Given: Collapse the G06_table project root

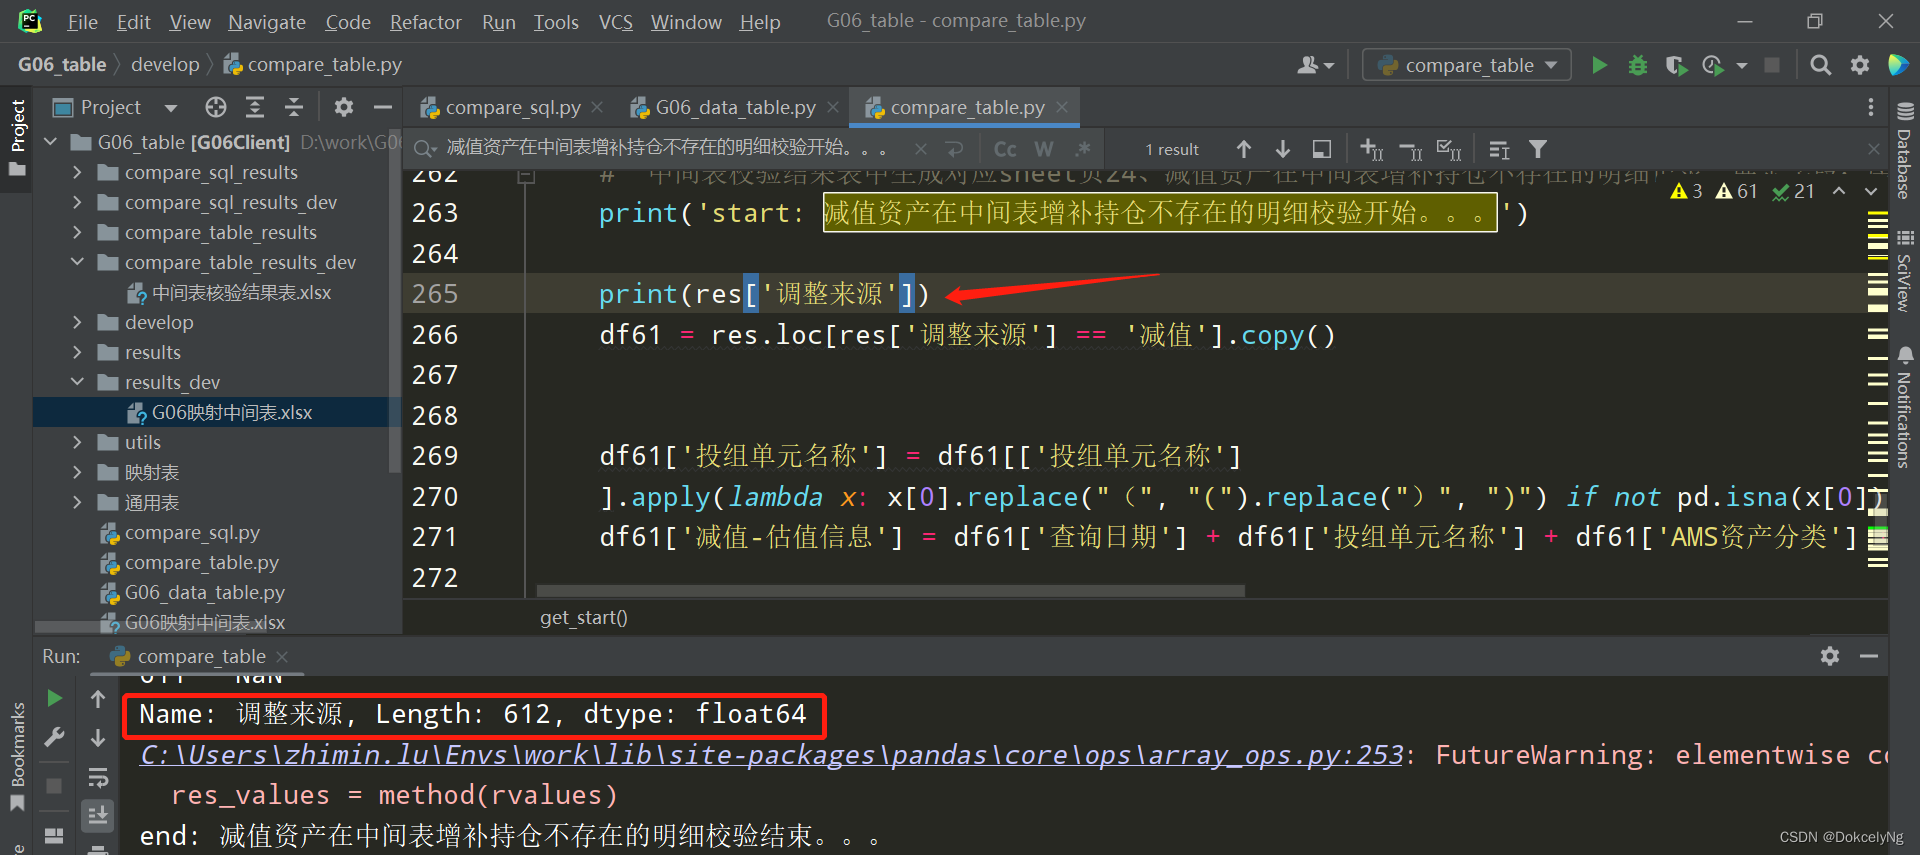Looking at the screenshot, I should [x=50, y=142].
